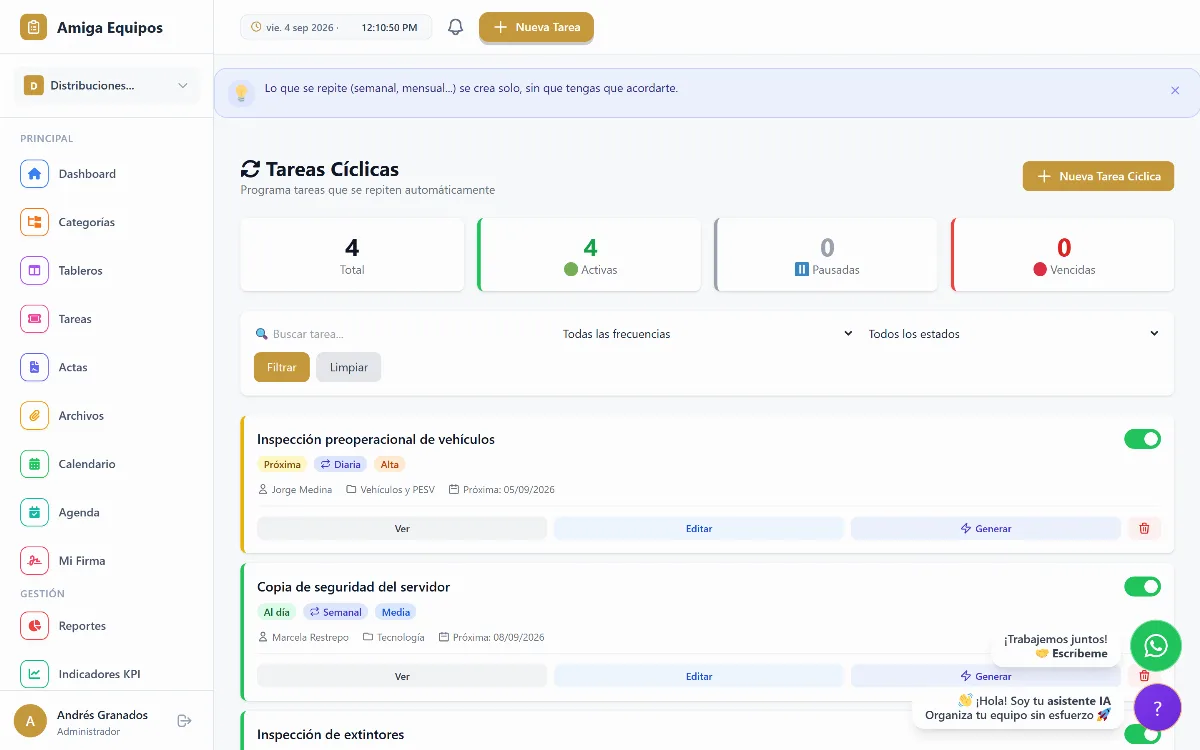Viewport: 1200px width, 750px height.
Task: Click the Pausadas stat card
Action: [x=826, y=255]
